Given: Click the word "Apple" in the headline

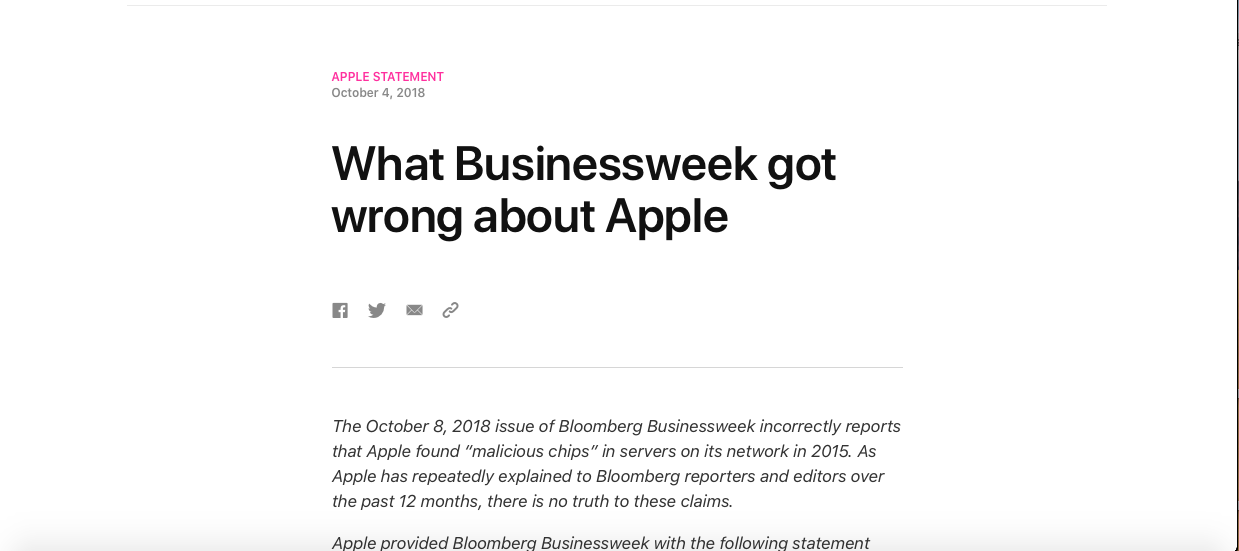Looking at the screenshot, I should pyautogui.click(x=666, y=216).
